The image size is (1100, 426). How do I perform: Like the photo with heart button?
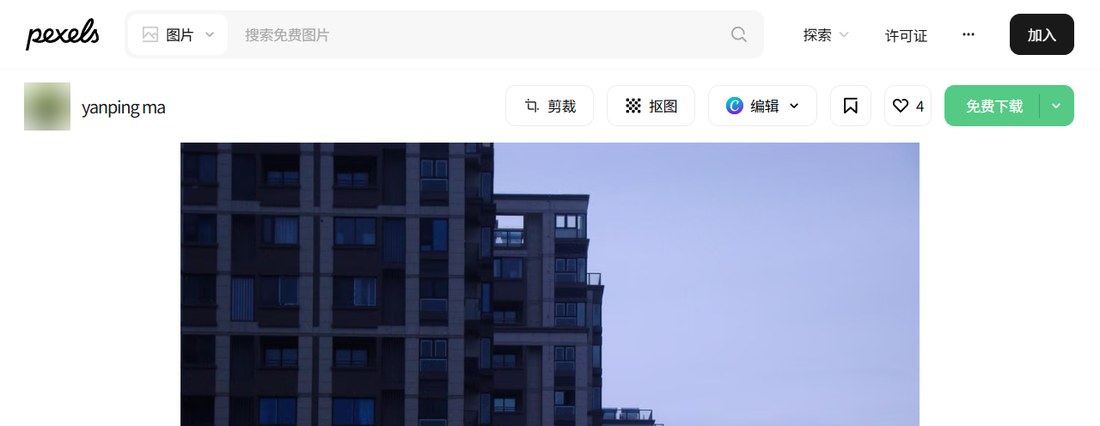coord(908,106)
